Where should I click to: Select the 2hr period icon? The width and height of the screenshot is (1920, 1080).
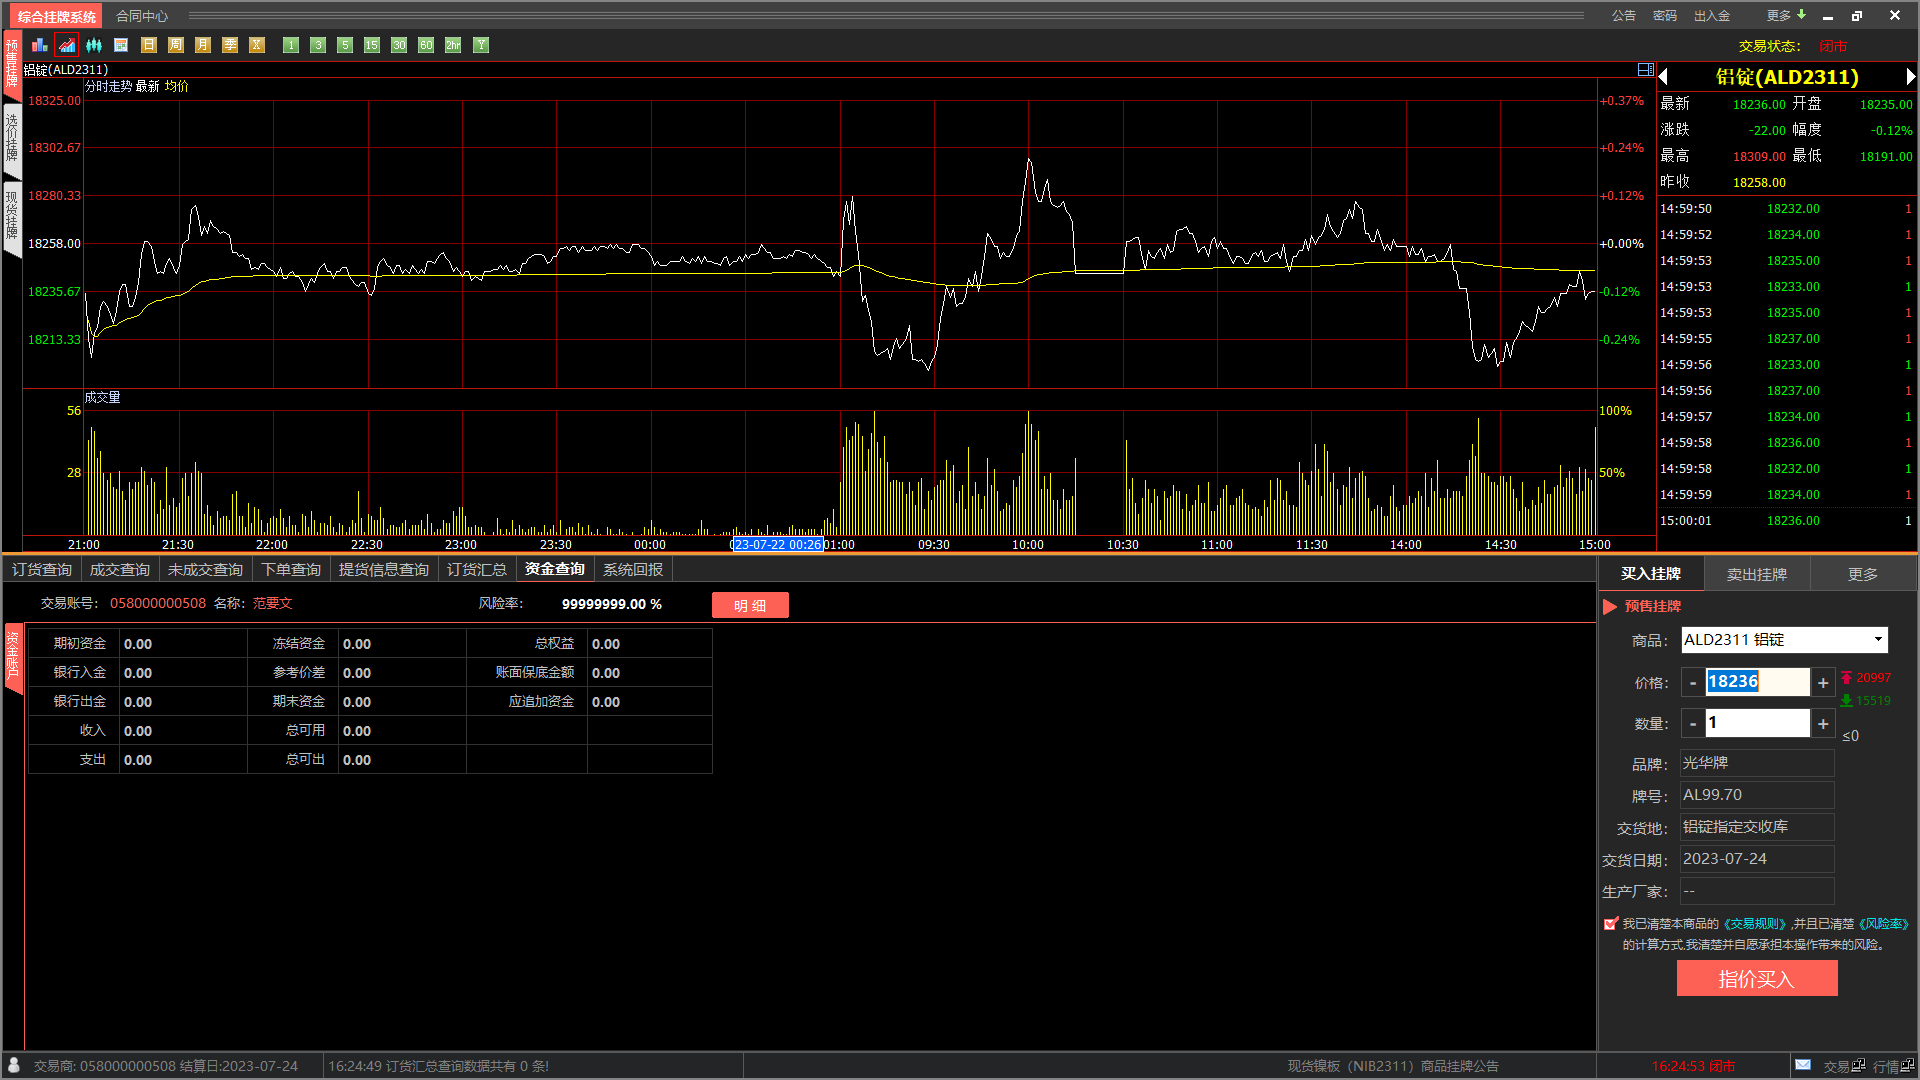453,45
